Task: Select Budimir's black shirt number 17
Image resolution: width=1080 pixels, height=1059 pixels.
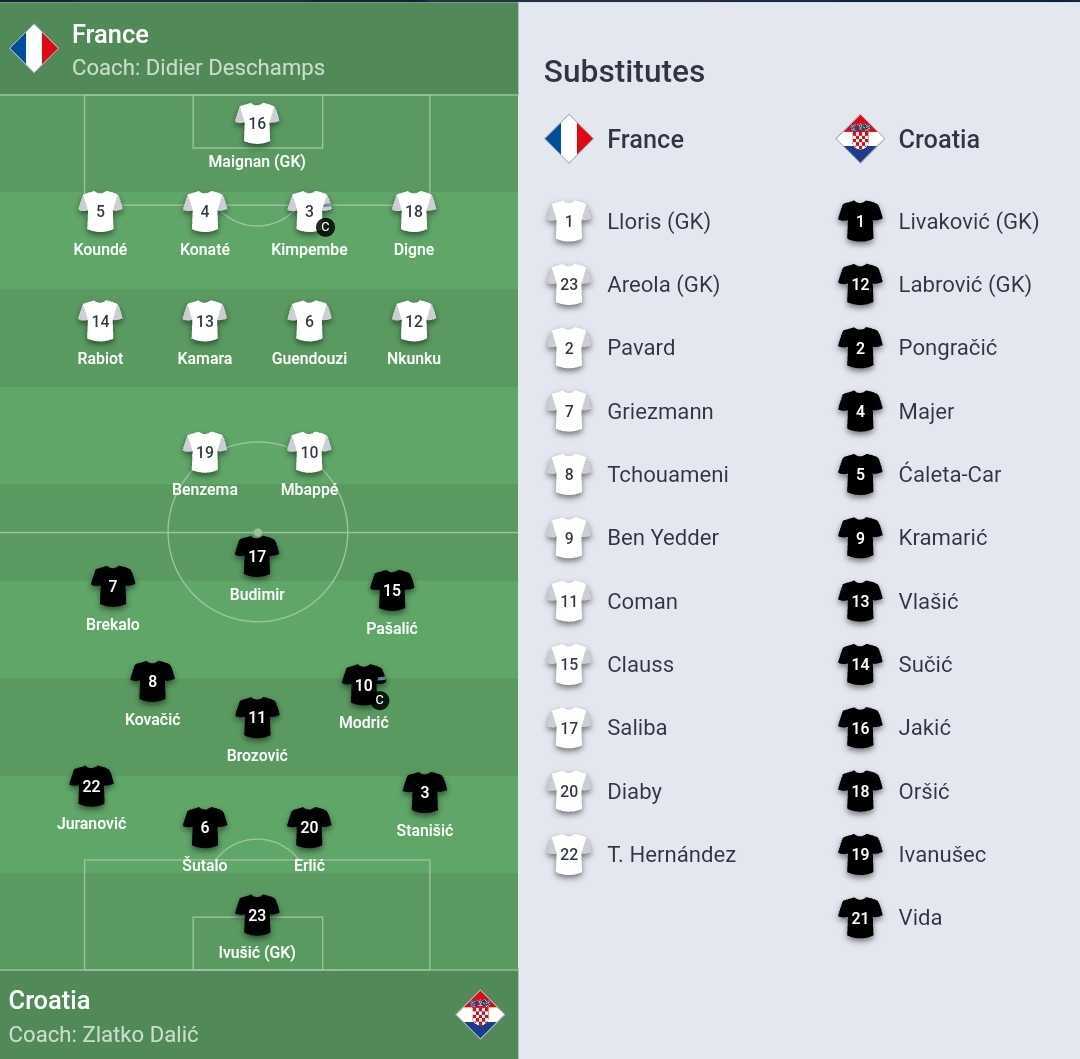Action: [x=257, y=556]
